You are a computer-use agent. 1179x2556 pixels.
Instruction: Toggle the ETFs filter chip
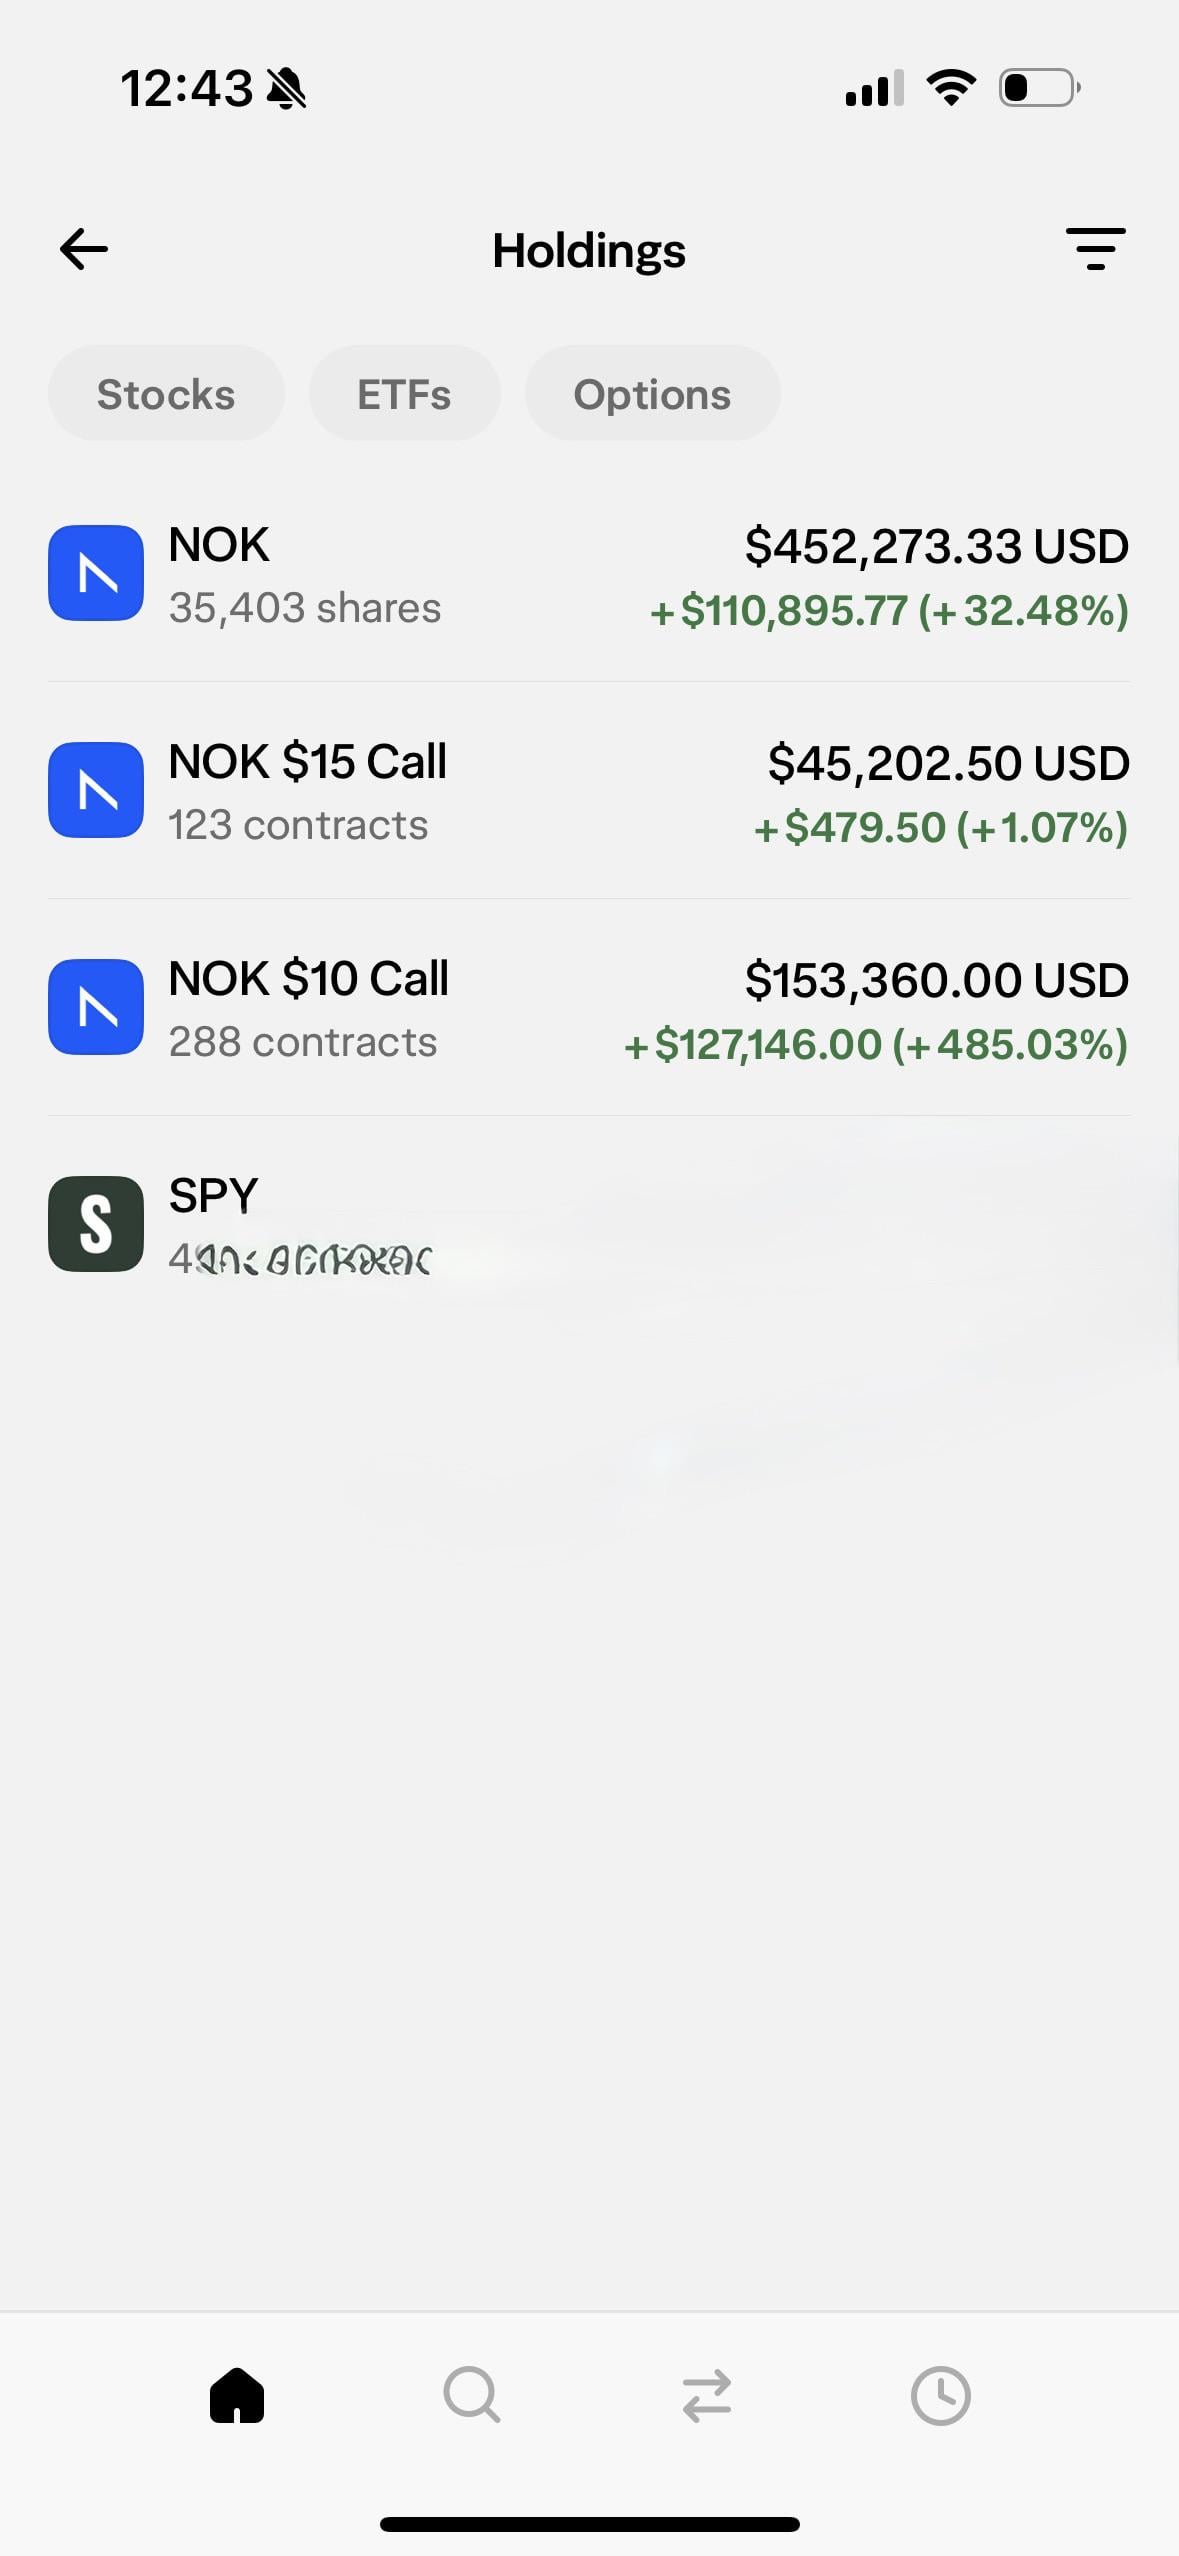point(404,394)
